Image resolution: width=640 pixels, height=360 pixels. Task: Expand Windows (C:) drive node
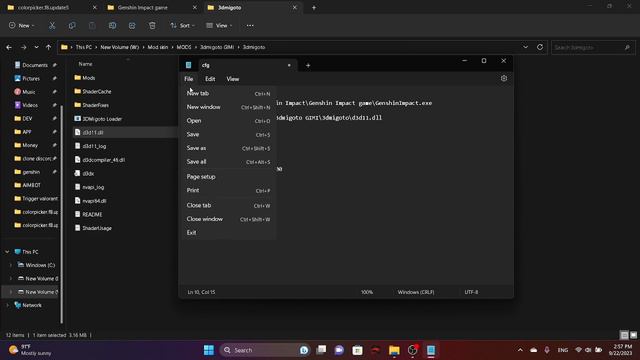click(x=11, y=265)
